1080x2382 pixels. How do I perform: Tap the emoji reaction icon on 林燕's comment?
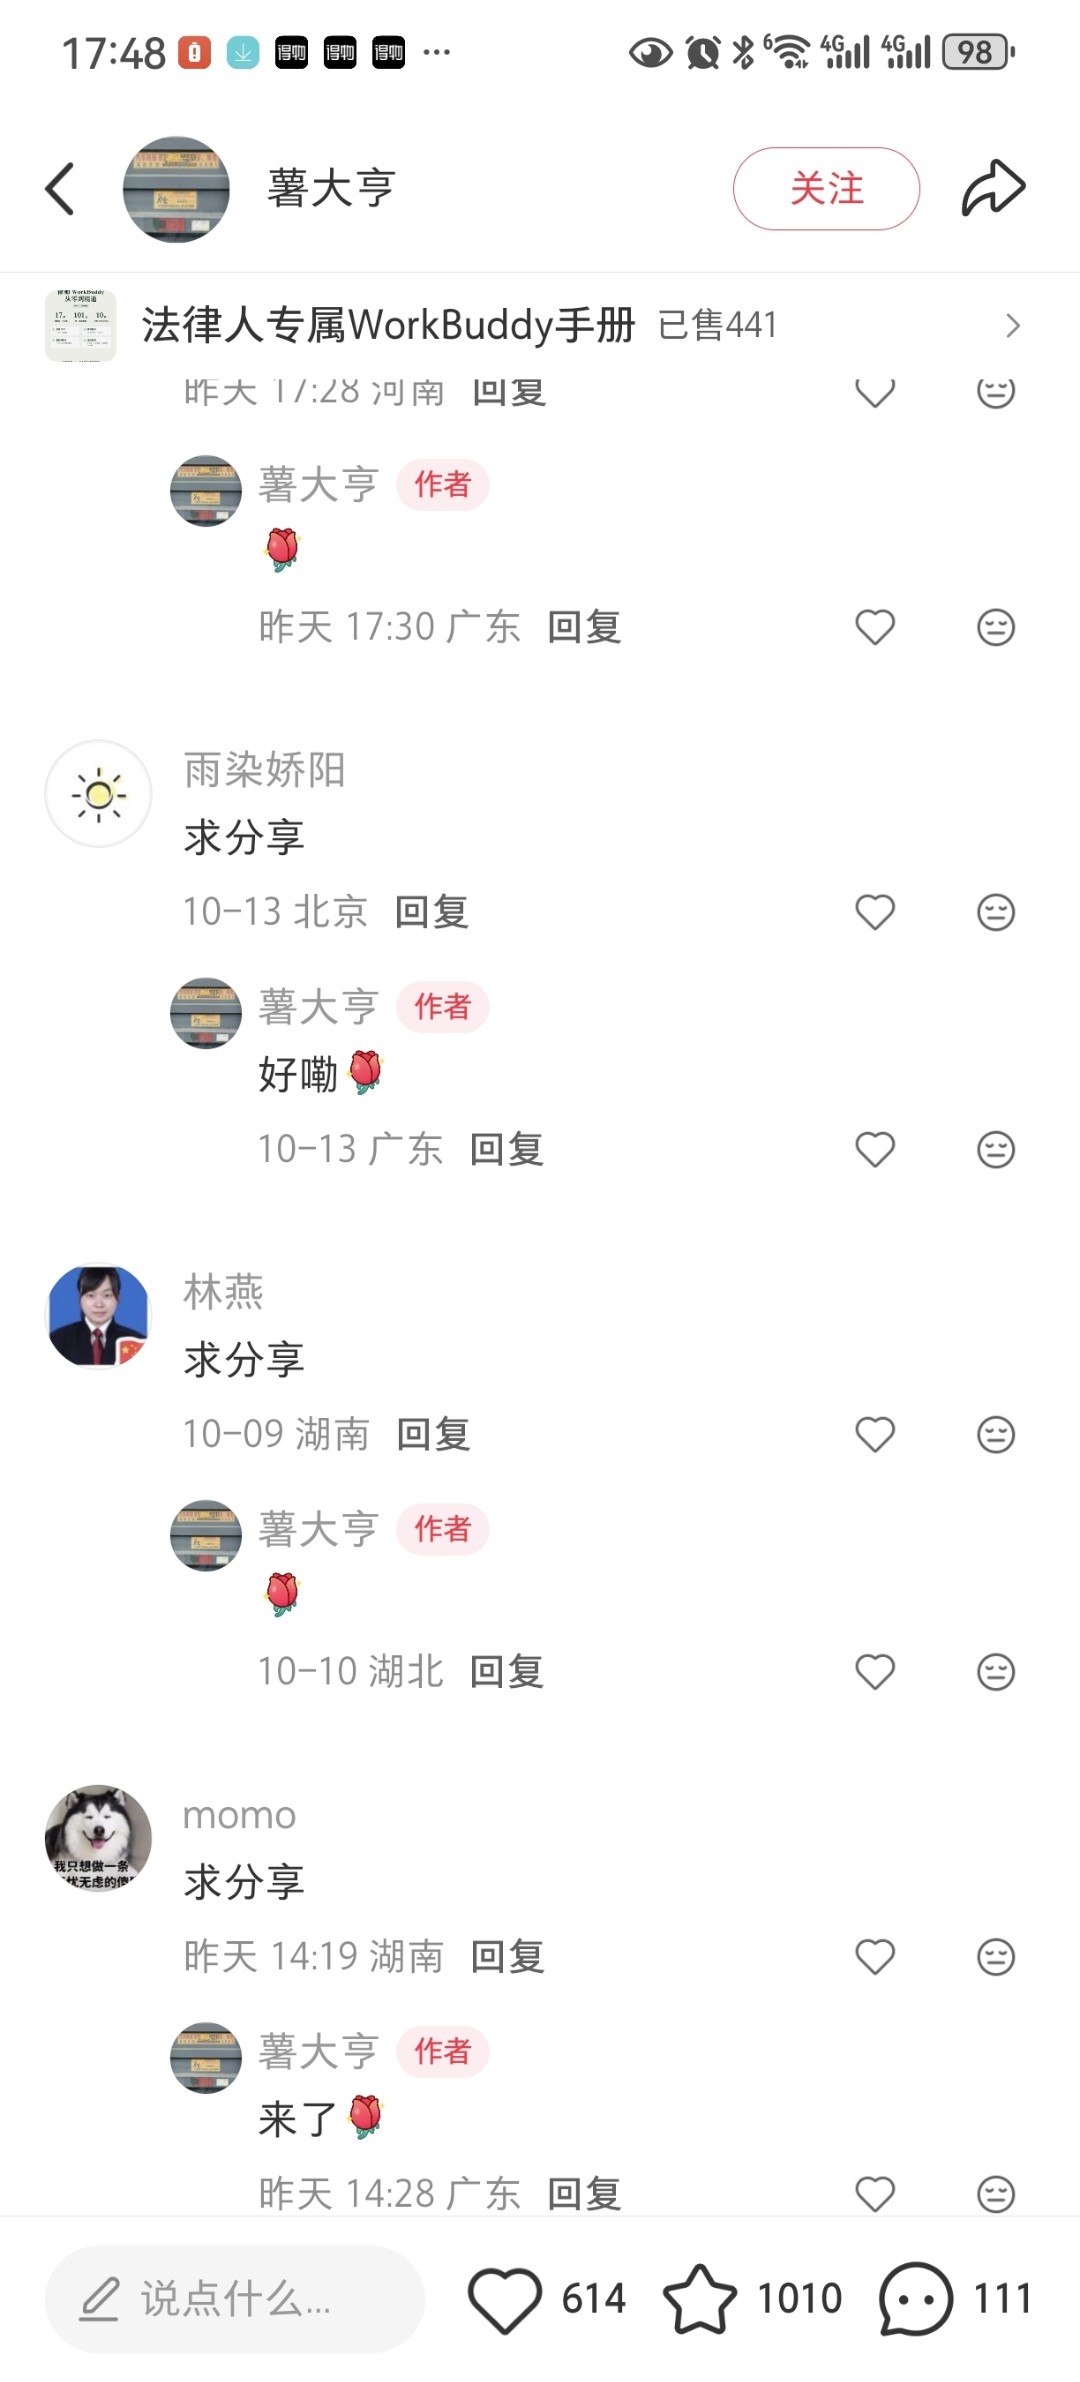(x=995, y=1435)
